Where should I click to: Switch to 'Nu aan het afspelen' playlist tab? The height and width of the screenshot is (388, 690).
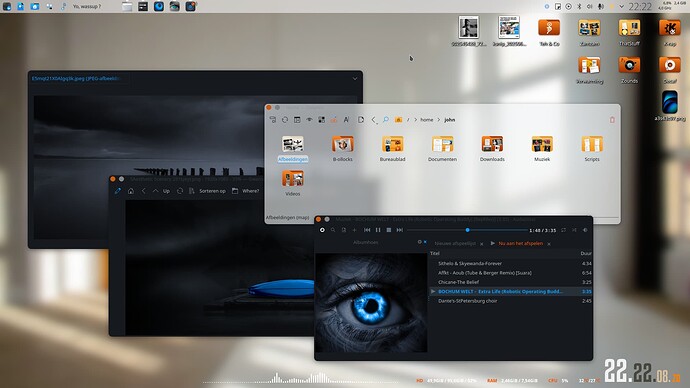point(521,243)
